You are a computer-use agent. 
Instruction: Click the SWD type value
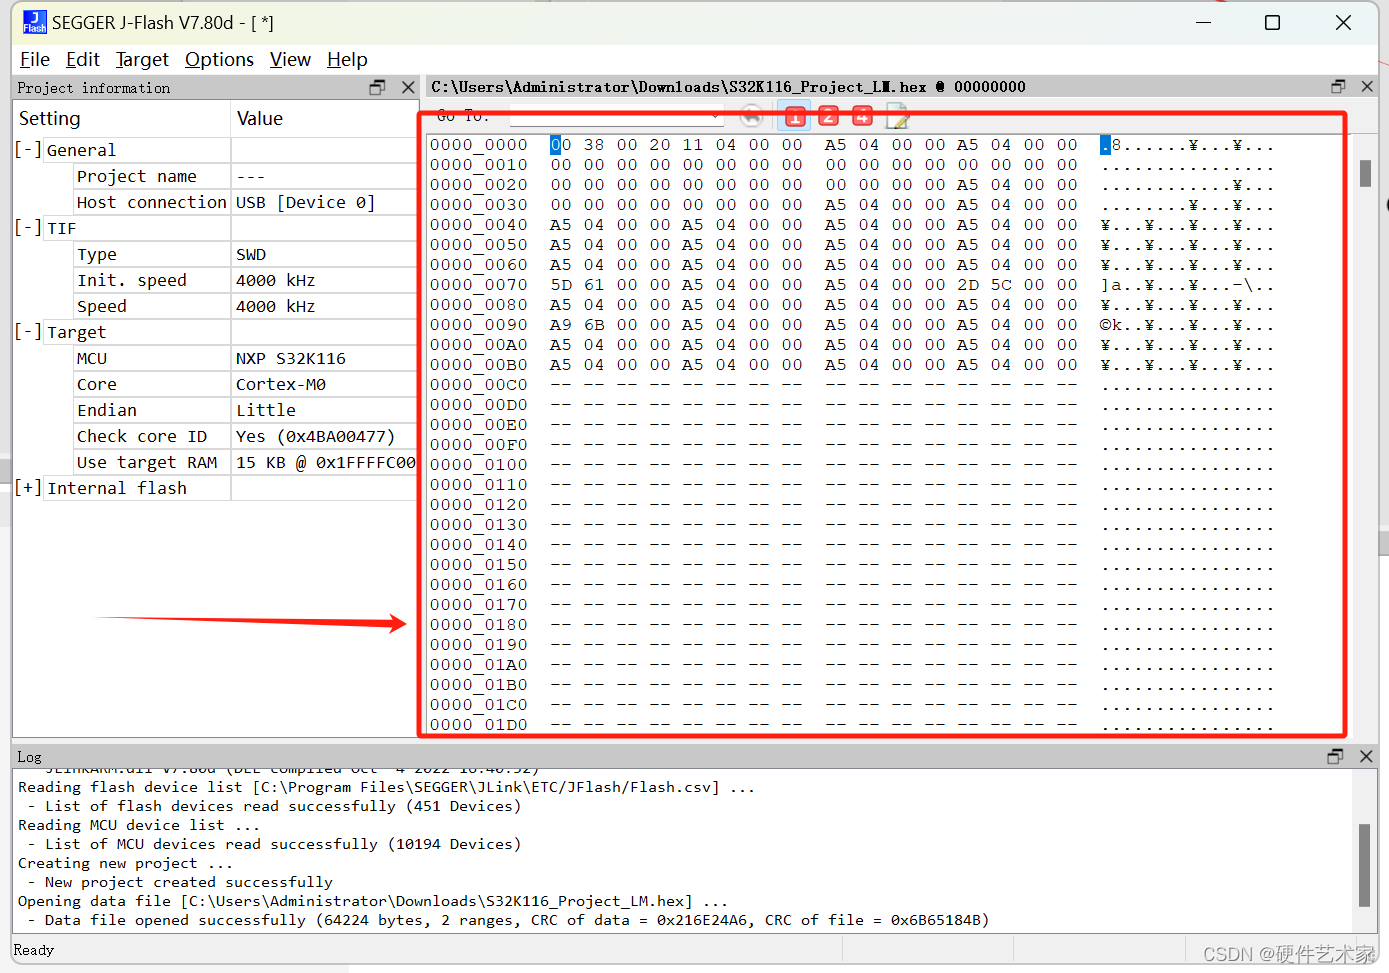(251, 254)
